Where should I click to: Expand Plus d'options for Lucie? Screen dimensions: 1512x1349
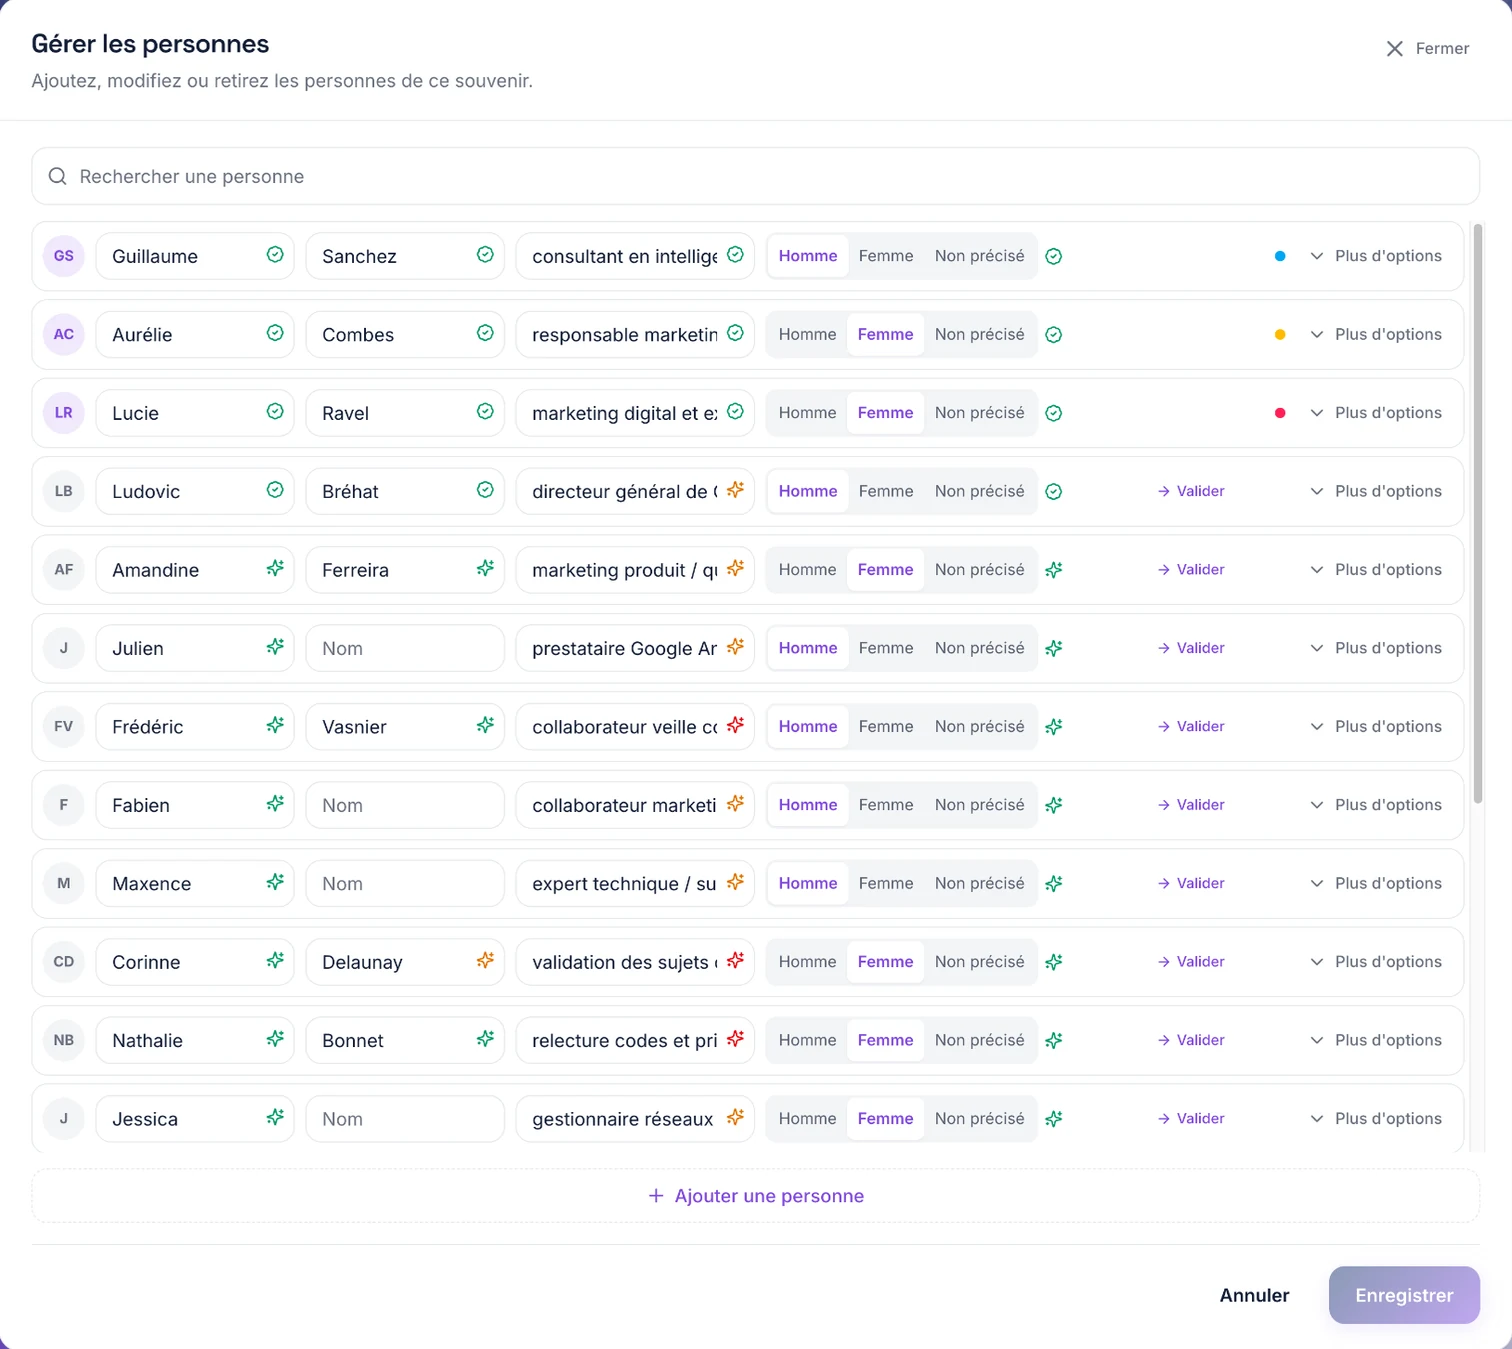(1376, 413)
